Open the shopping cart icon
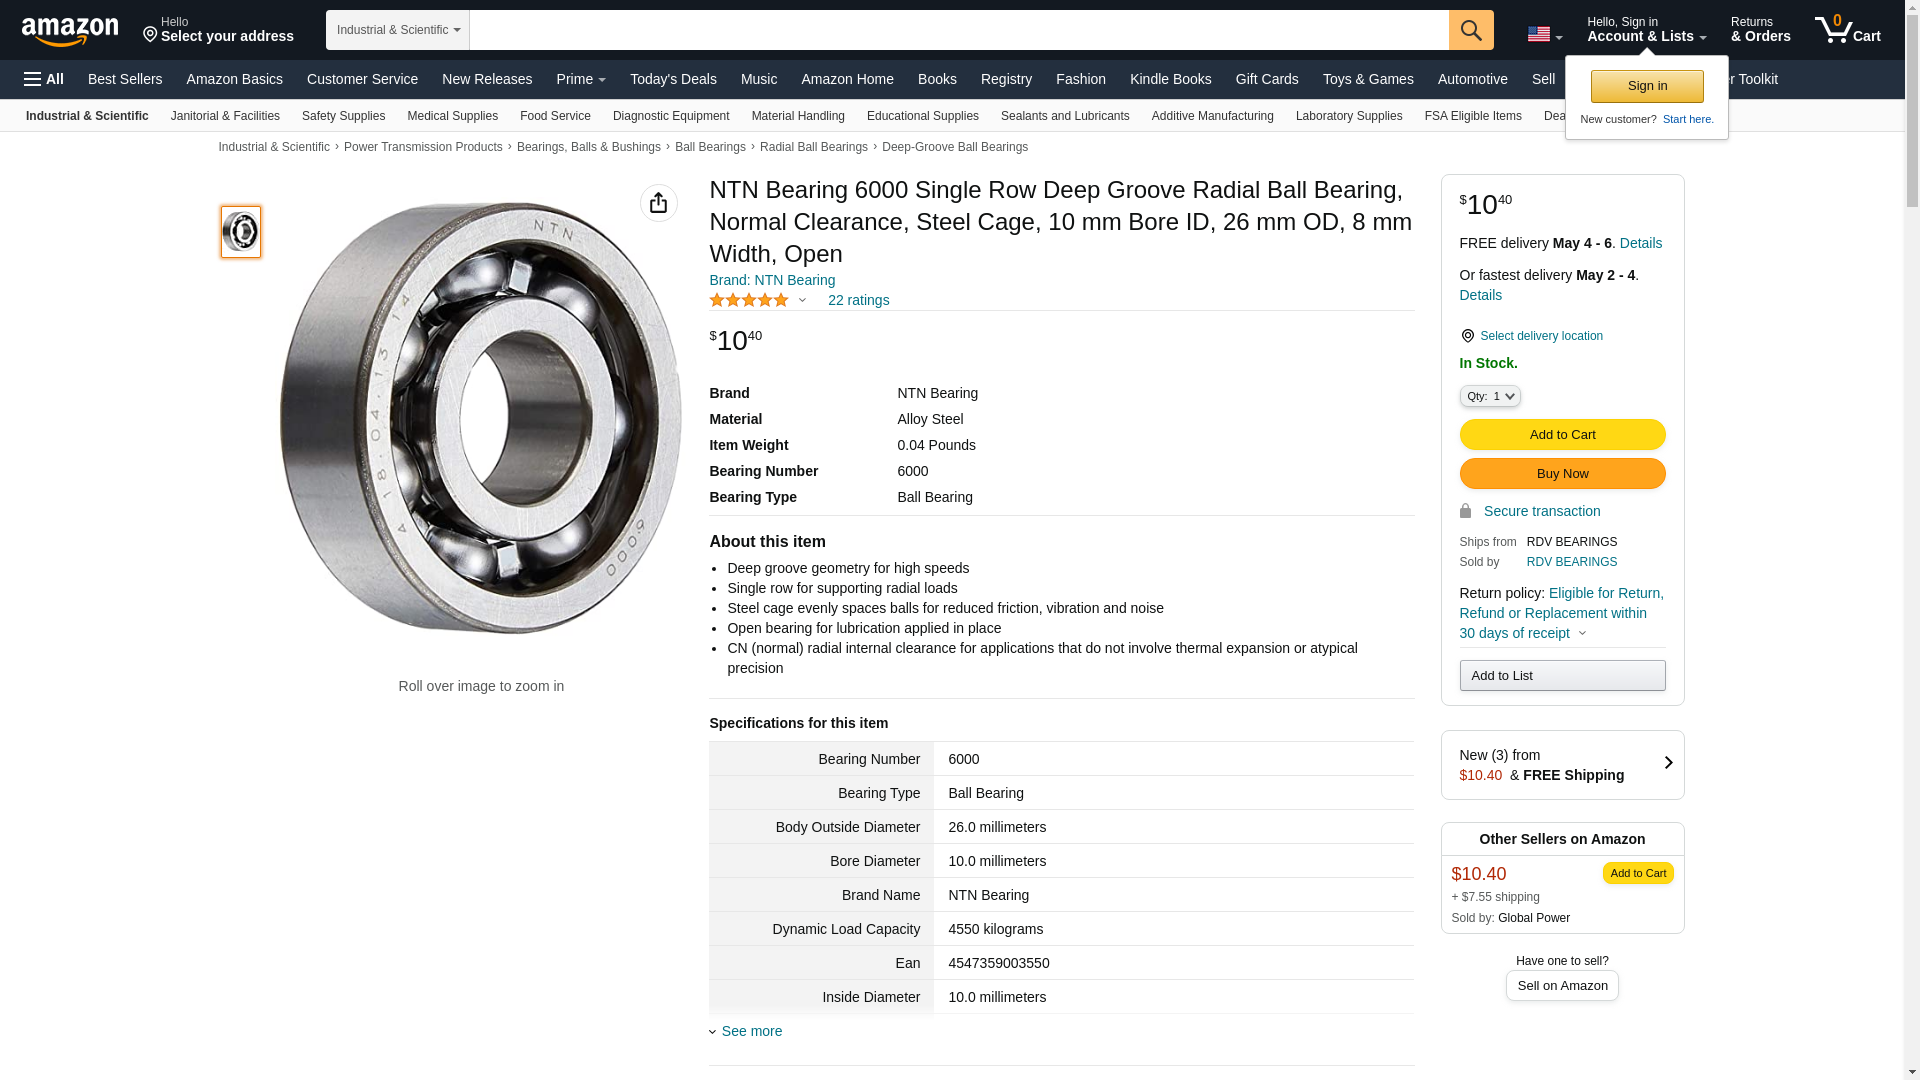 point(1846,30)
